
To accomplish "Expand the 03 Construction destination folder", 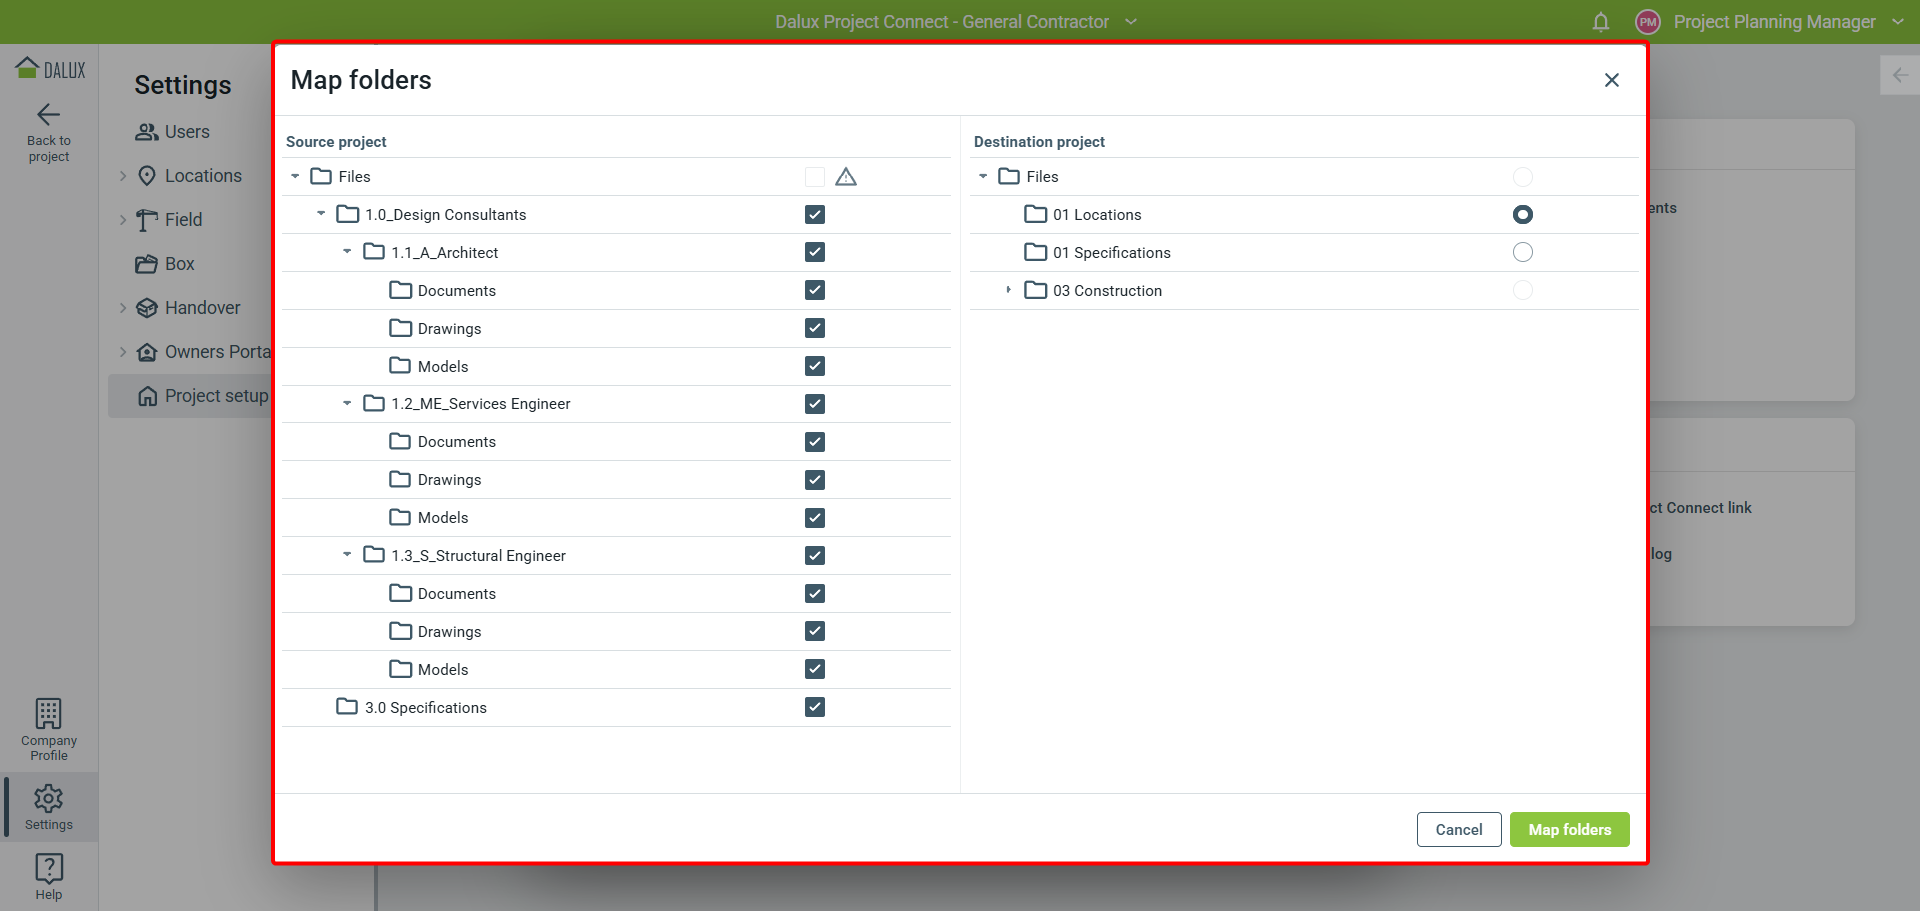I will coord(1008,290).
